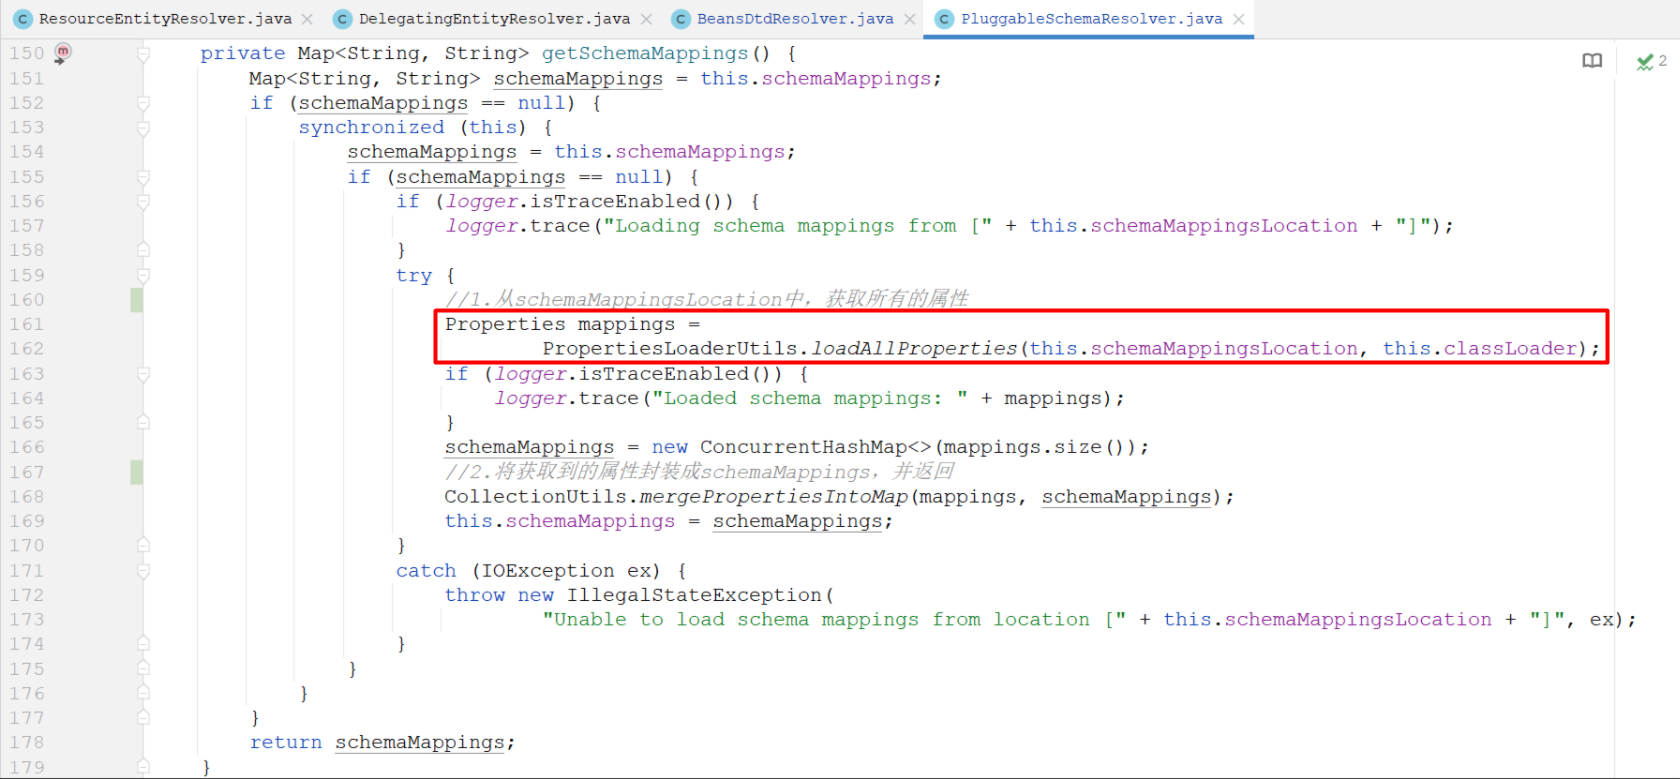Click the green change marker at line 160
The image size is (1680, 779).
(x=136, y=300)
